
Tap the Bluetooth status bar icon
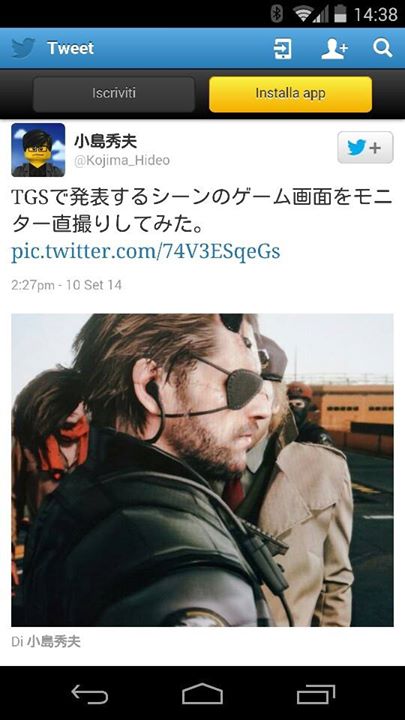(x=276, y=14)
